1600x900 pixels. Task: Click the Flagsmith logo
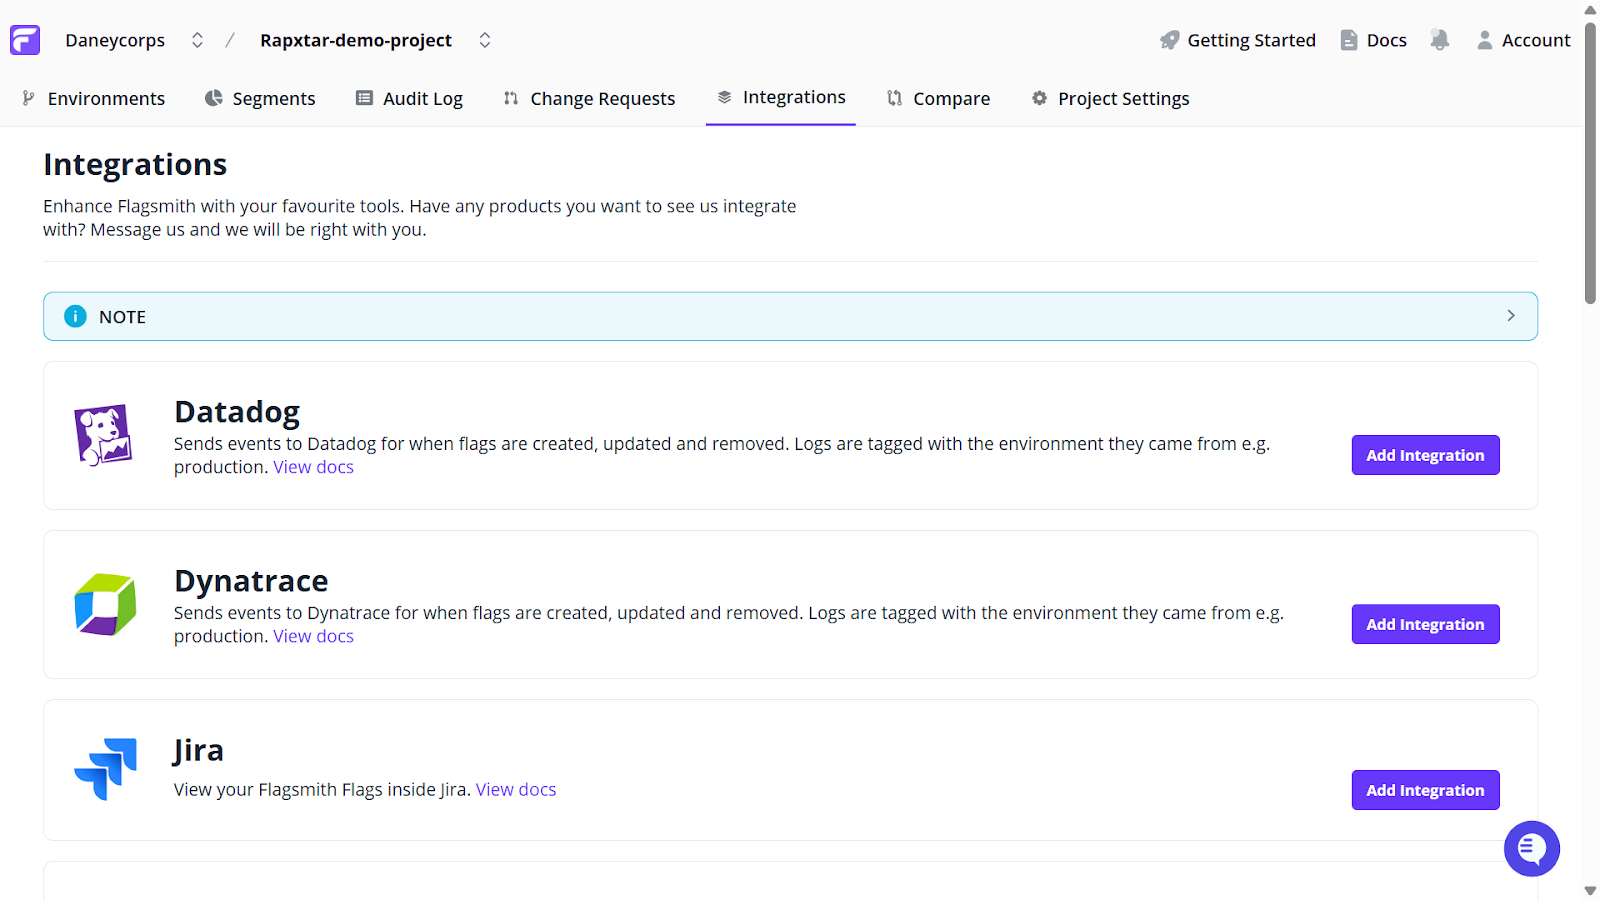(24, 39)
